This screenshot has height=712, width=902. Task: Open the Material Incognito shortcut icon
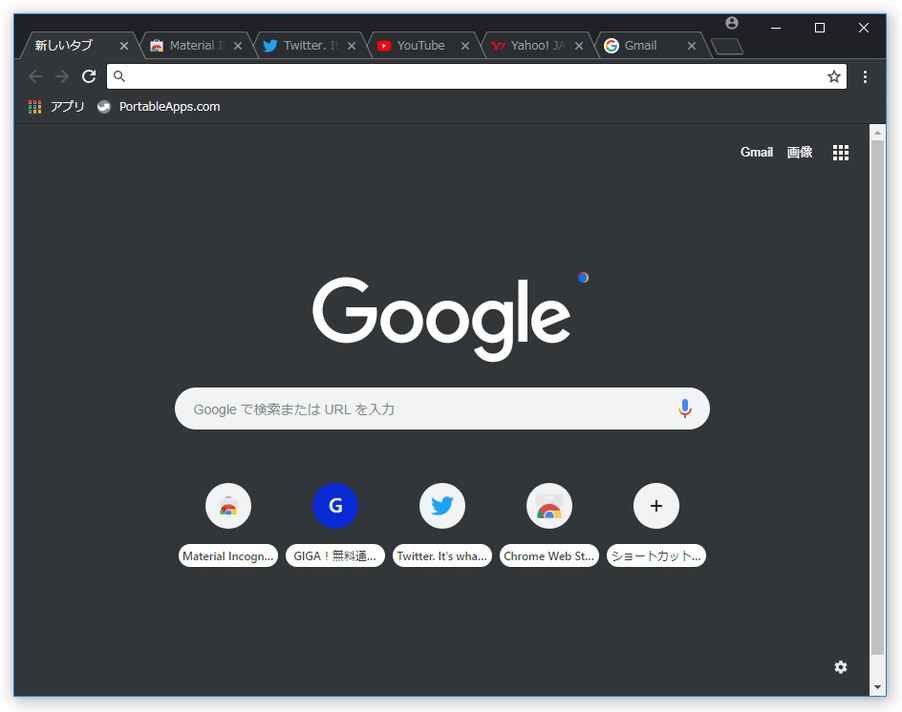coord(228,506)
